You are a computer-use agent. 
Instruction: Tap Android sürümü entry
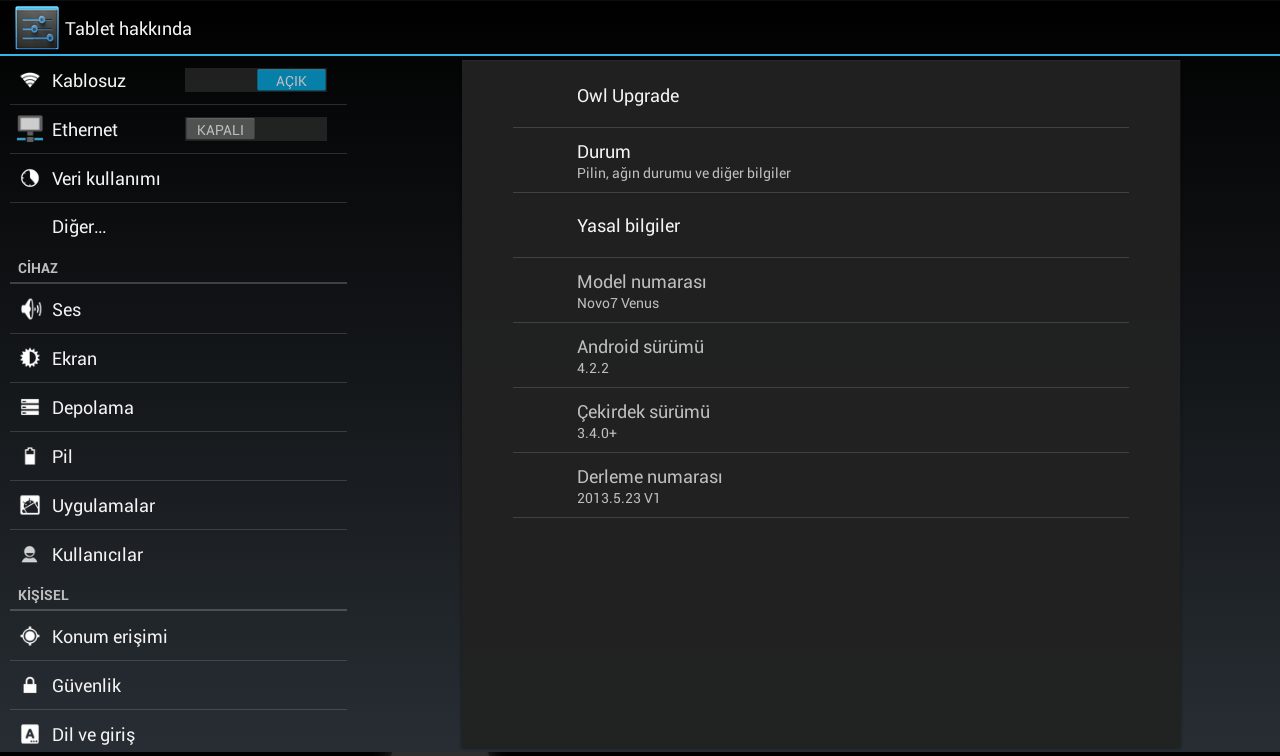(821, 355)
